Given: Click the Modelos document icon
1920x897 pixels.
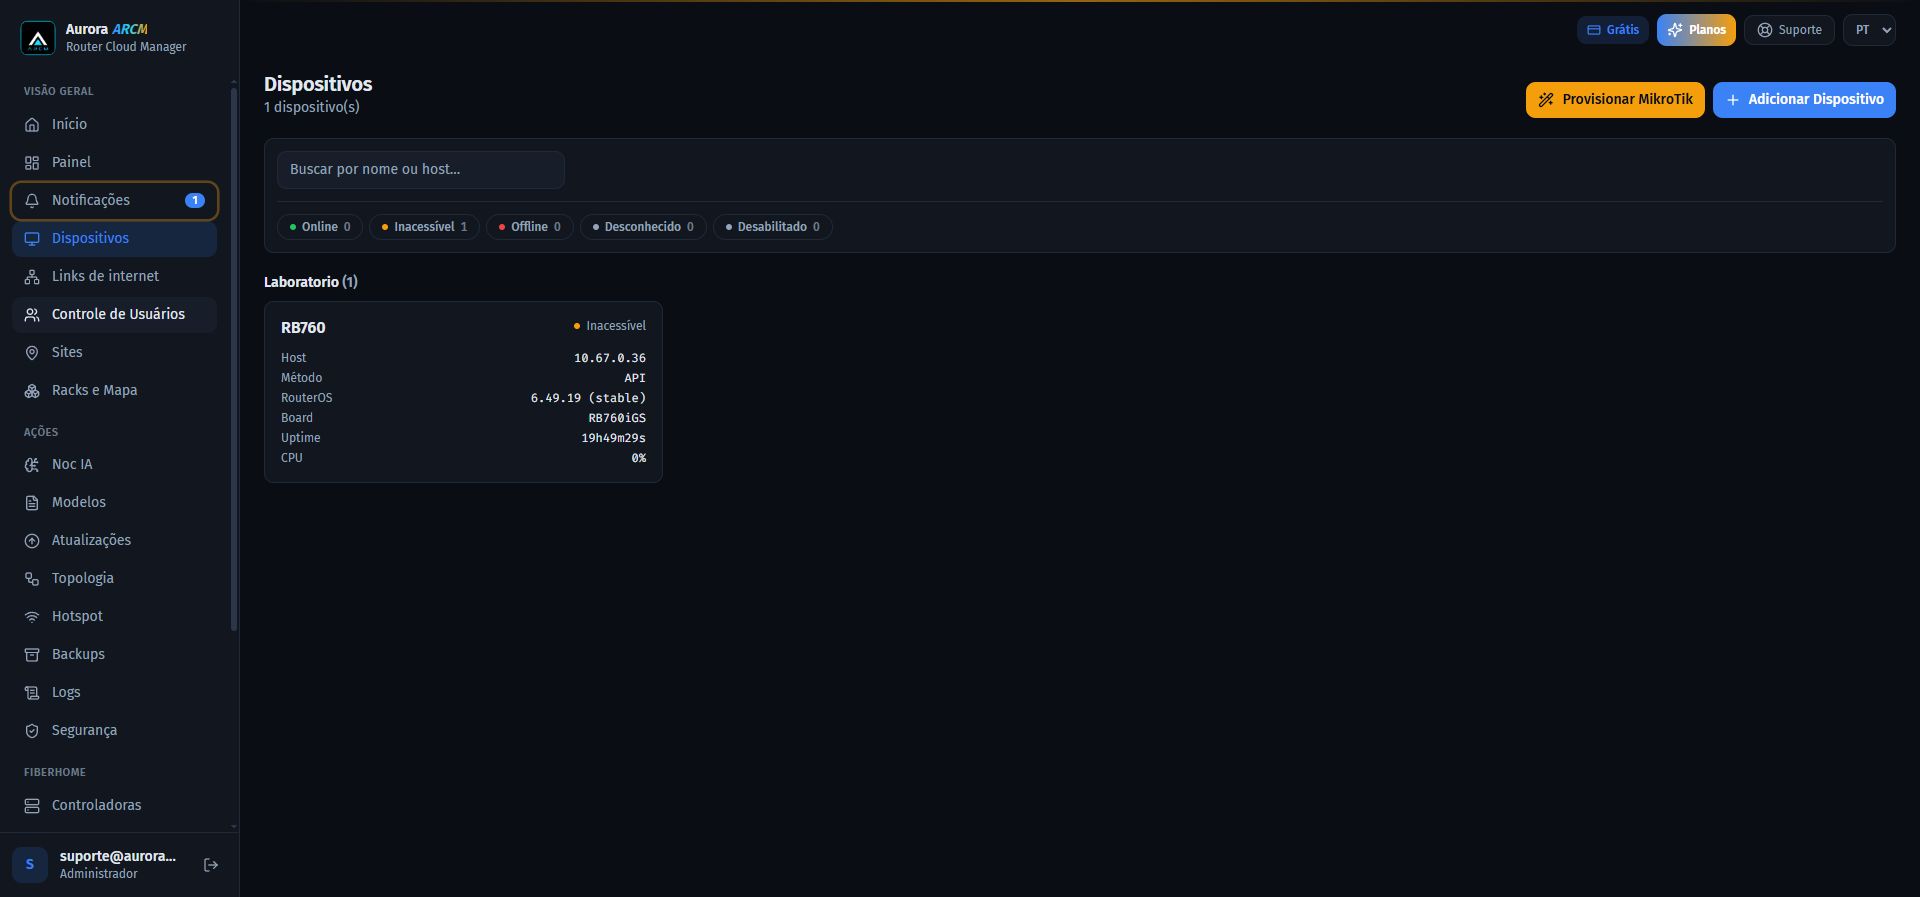Looking at the screenshot, I should coord(32,503).
